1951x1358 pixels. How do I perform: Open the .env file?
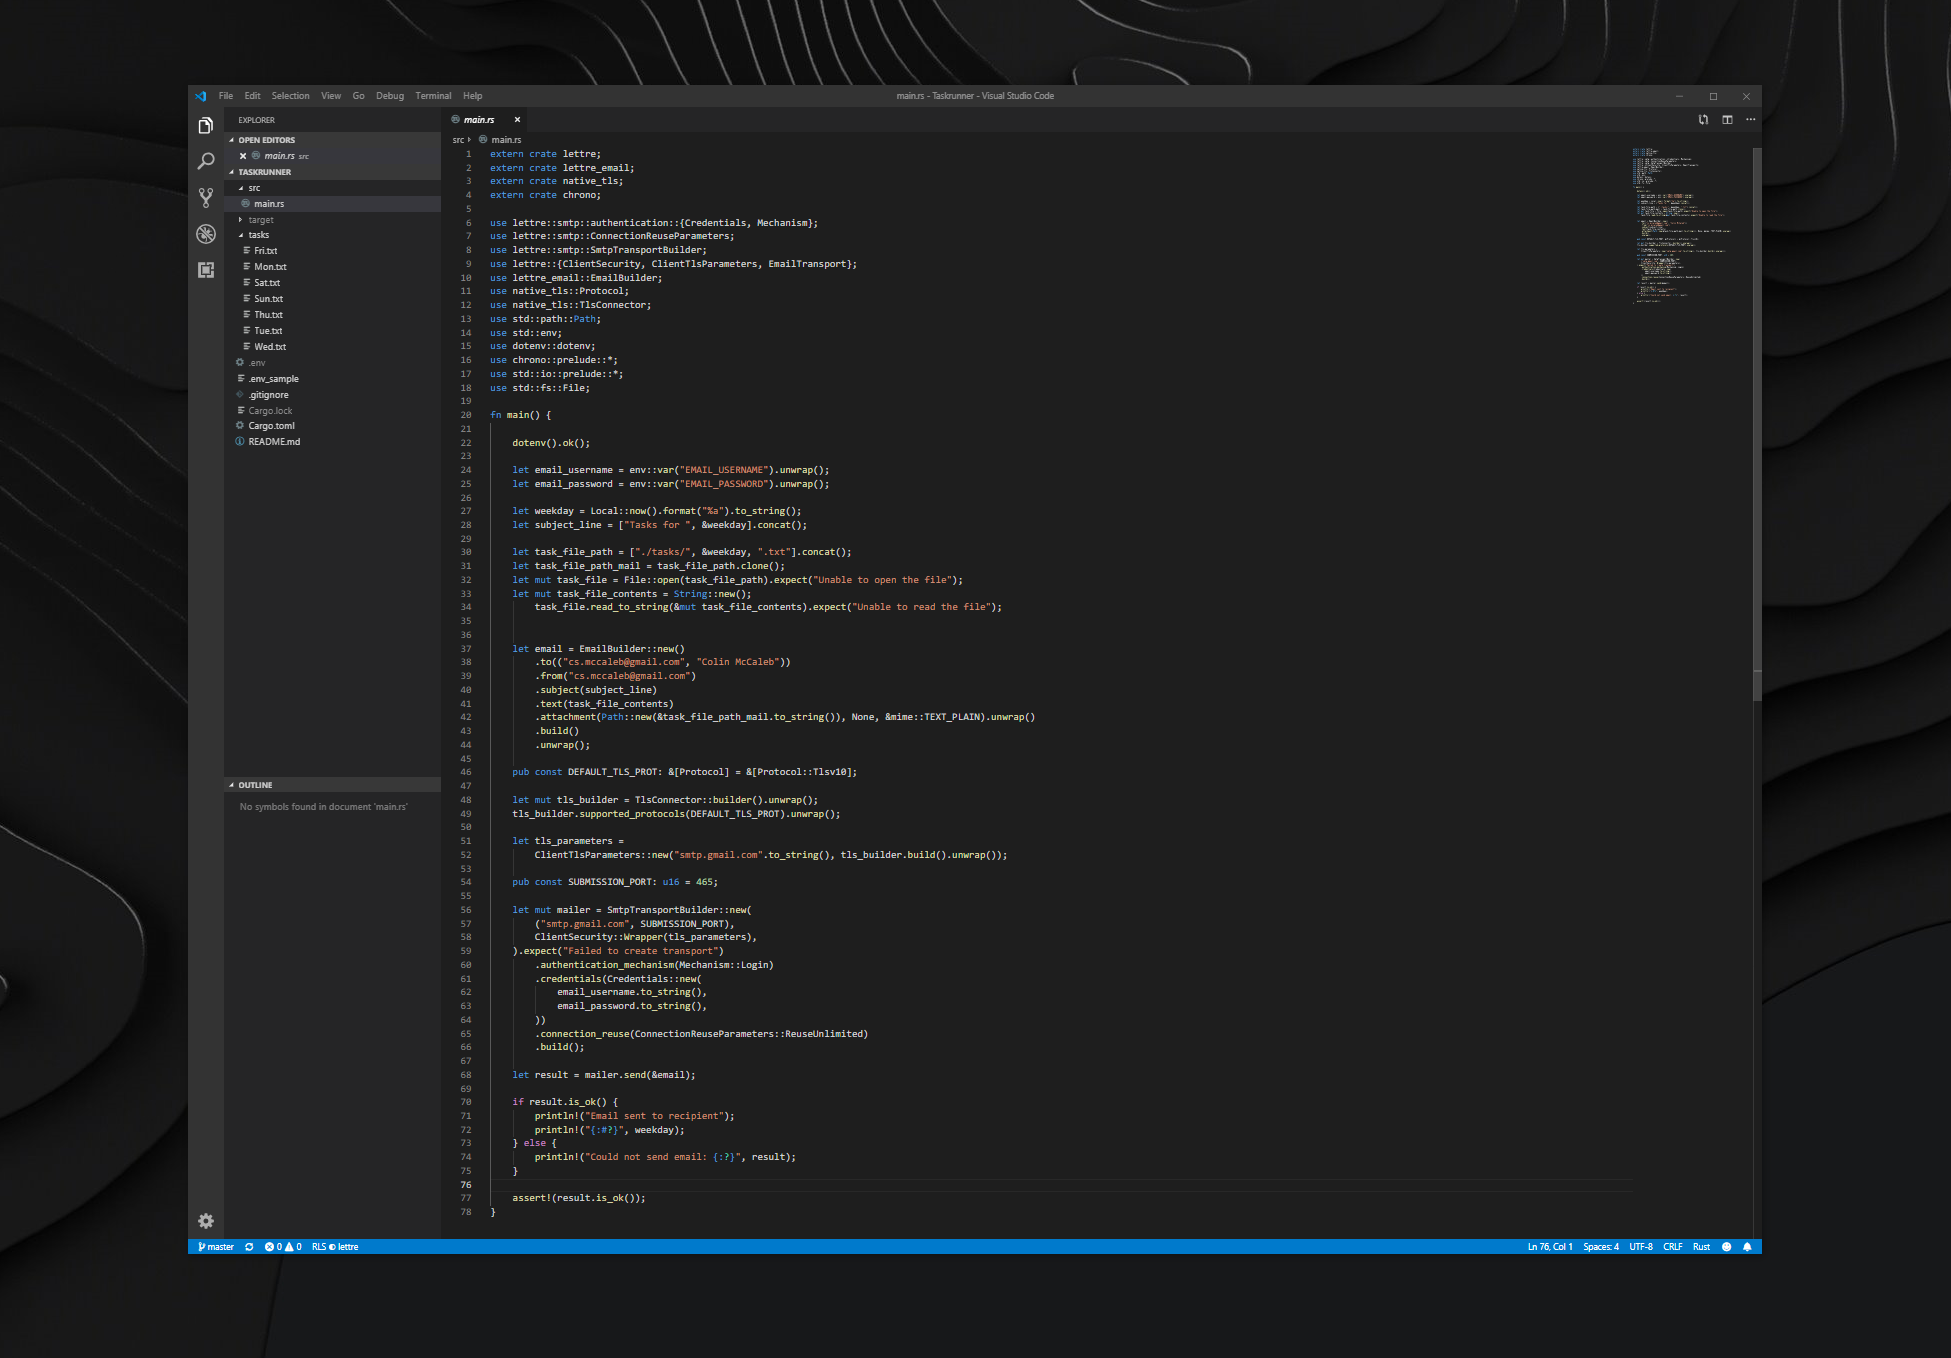click(332, 363)
